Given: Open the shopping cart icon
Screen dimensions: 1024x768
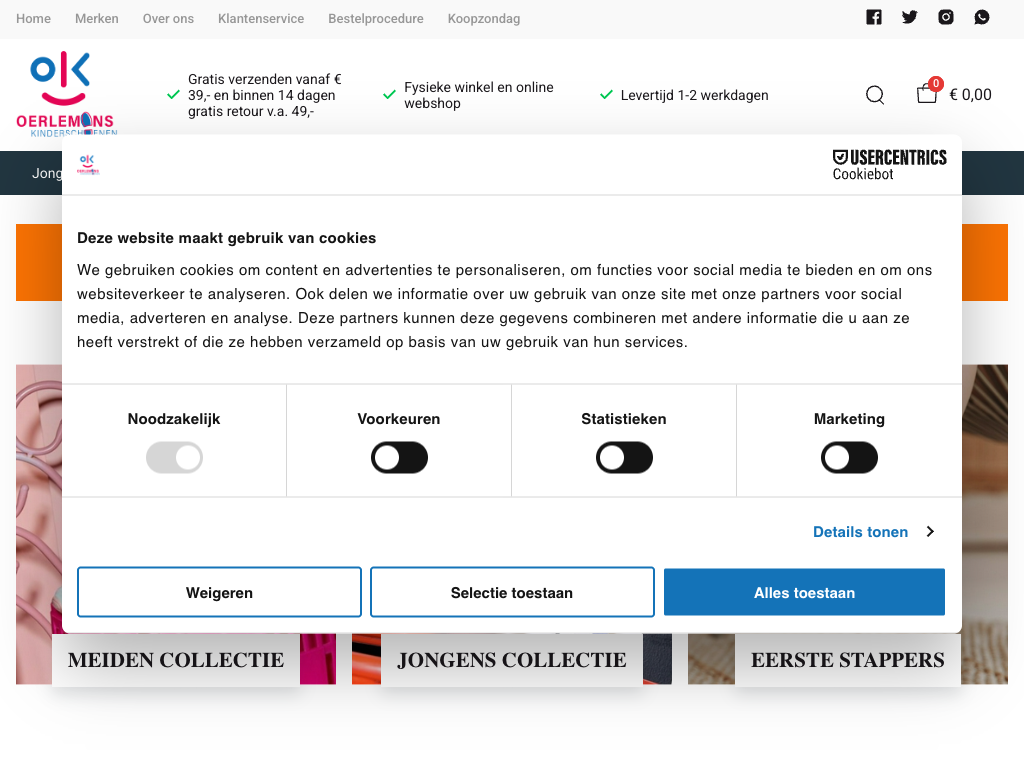Looking at the screenshot, I should (x=927, y=93).
